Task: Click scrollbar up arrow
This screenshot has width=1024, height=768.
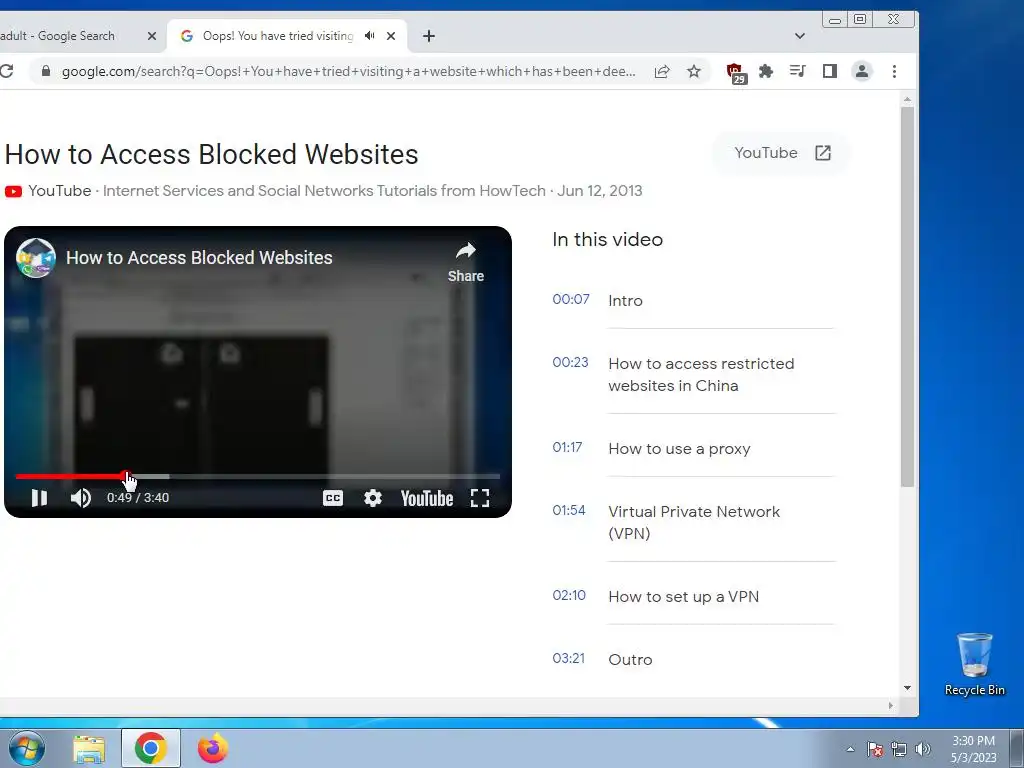Action: click(x=907, y=100)
